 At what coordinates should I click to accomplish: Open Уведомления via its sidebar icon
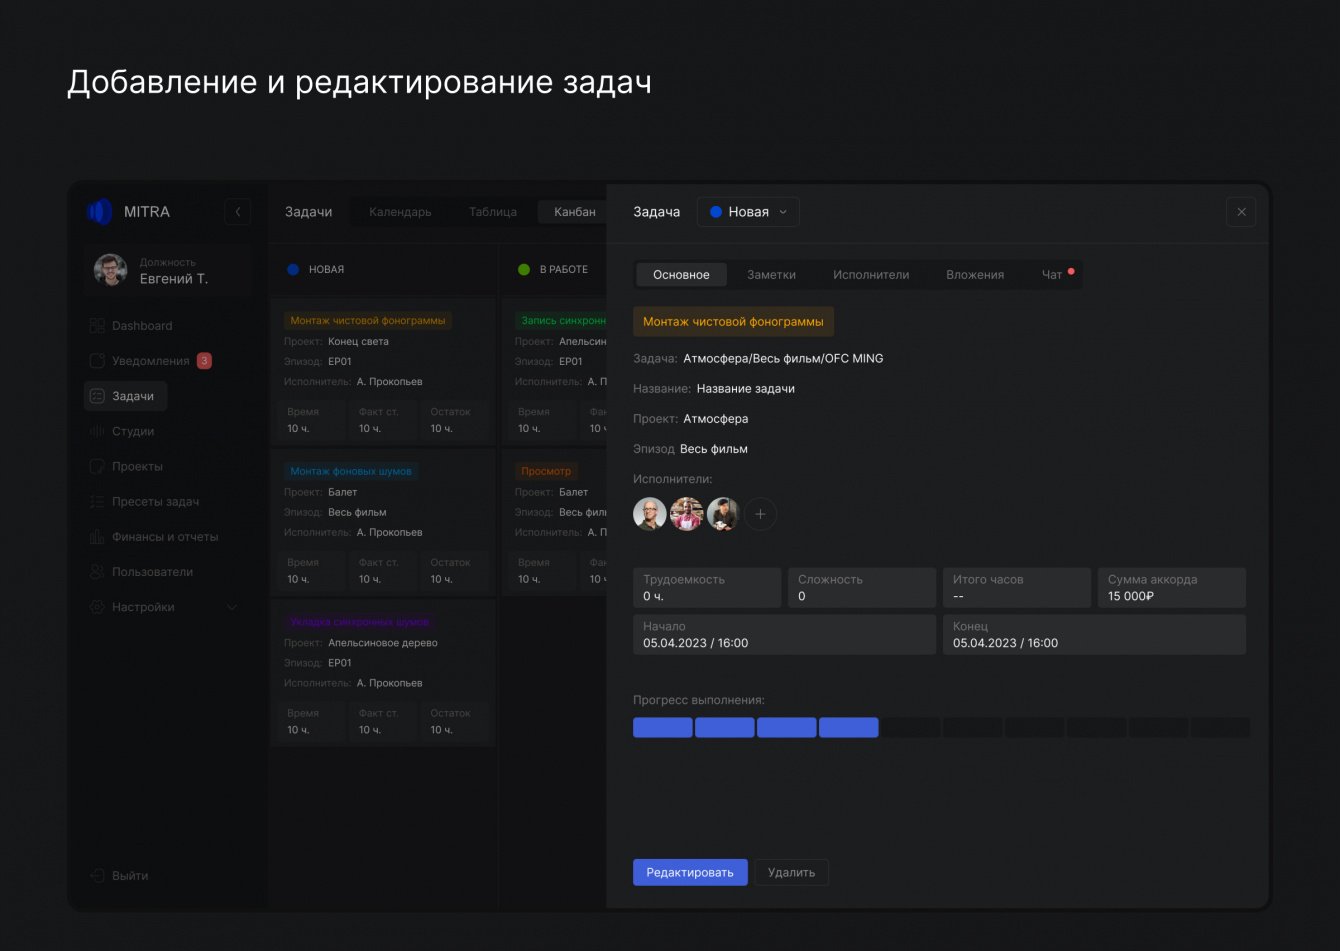pyautogui.click(x=97, y=361)
